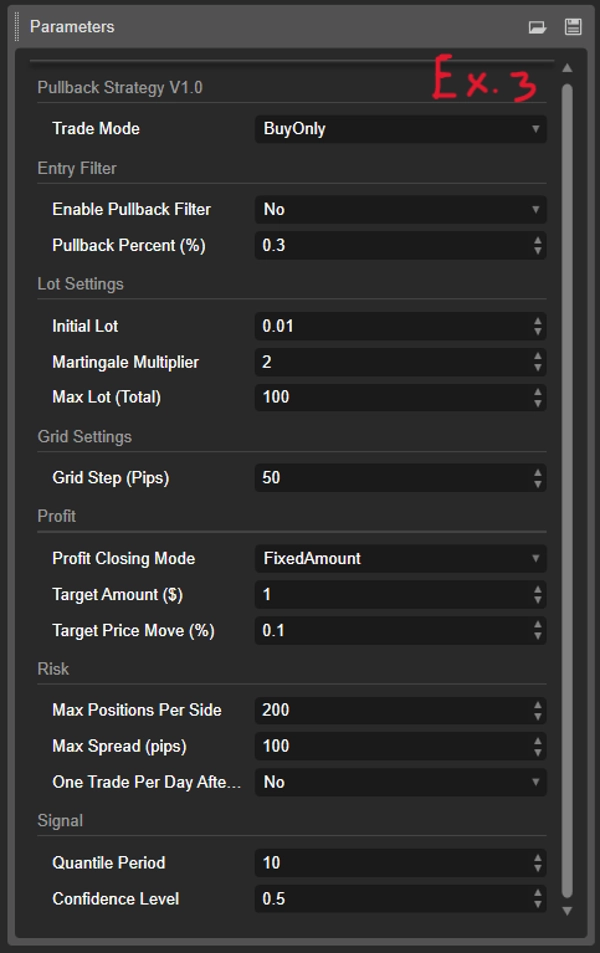Click the scrollbar down arrow
The width and height of the screenshot is (600, 953).
point(566,911)
